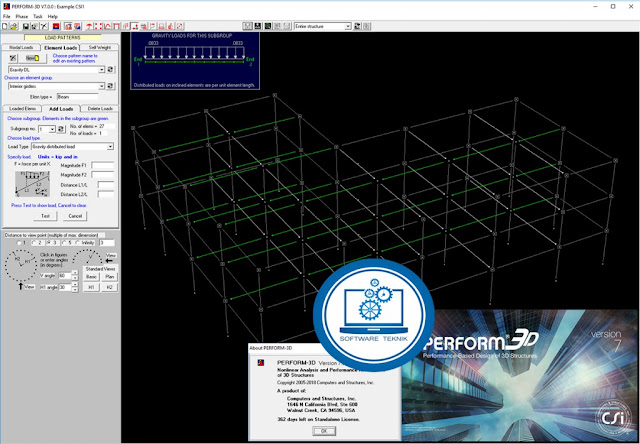640x444 pixels.
Task: Click the V elevation angle dial
Action: (x=87, y=256)
